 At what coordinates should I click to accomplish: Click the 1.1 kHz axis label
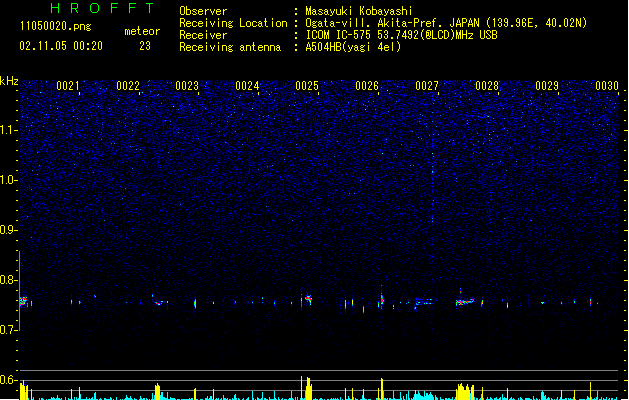(9, 130)
